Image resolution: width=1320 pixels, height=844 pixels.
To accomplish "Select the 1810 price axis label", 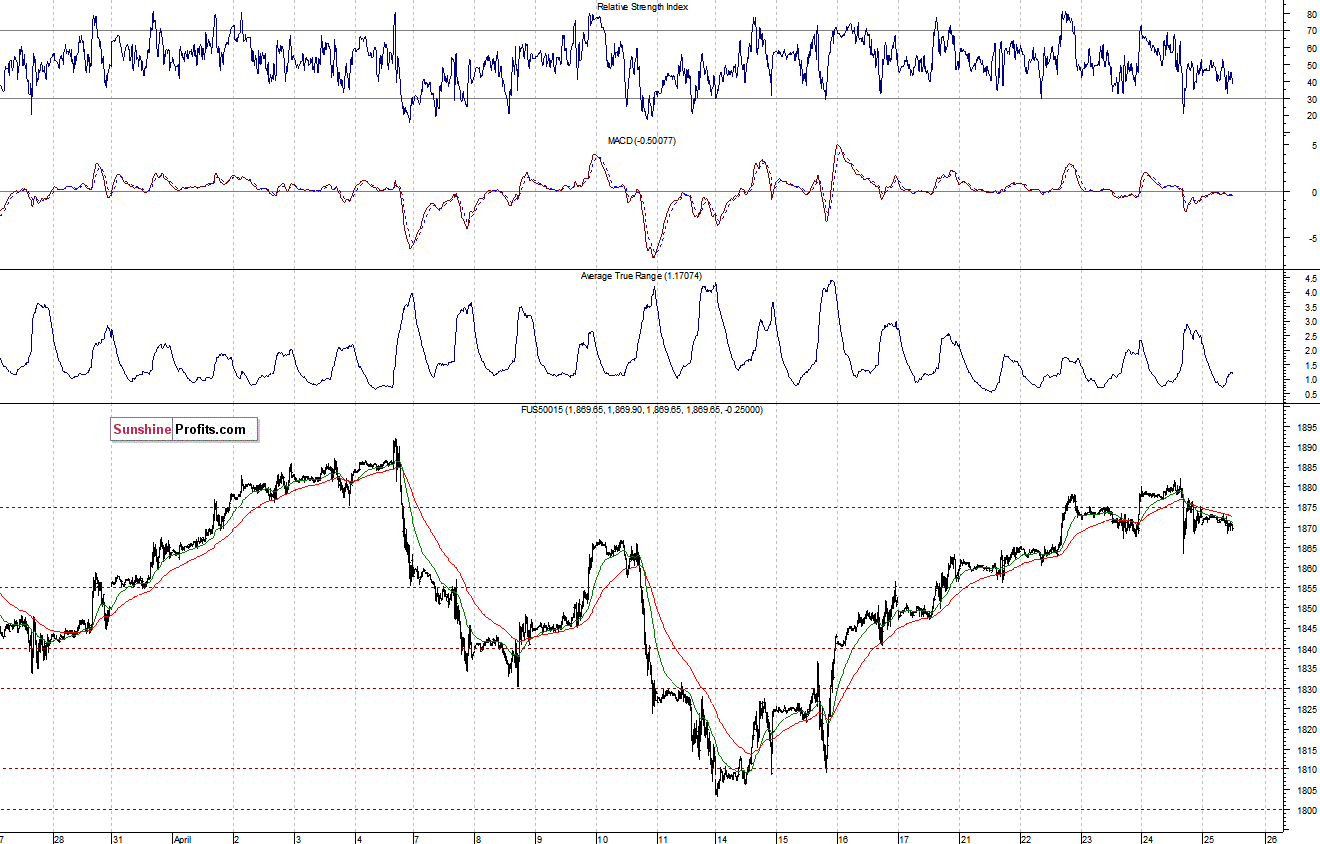I will [x=1305, y=770].
